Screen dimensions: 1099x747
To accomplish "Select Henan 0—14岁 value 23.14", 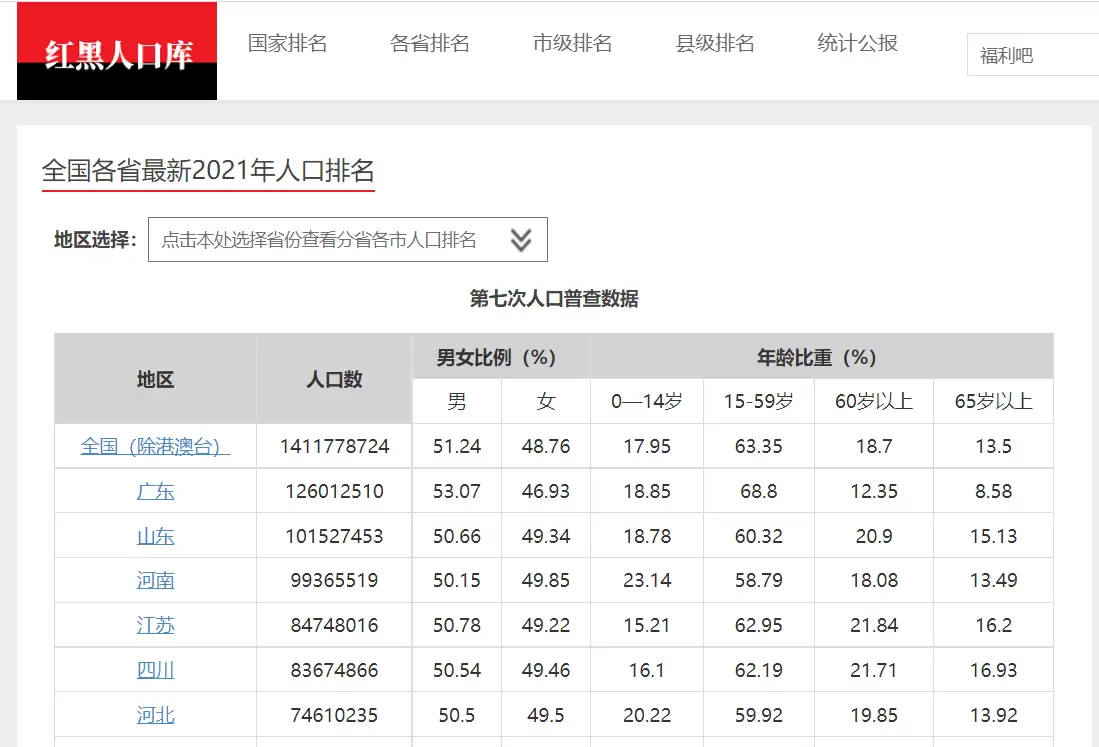I will click(647, 580).
